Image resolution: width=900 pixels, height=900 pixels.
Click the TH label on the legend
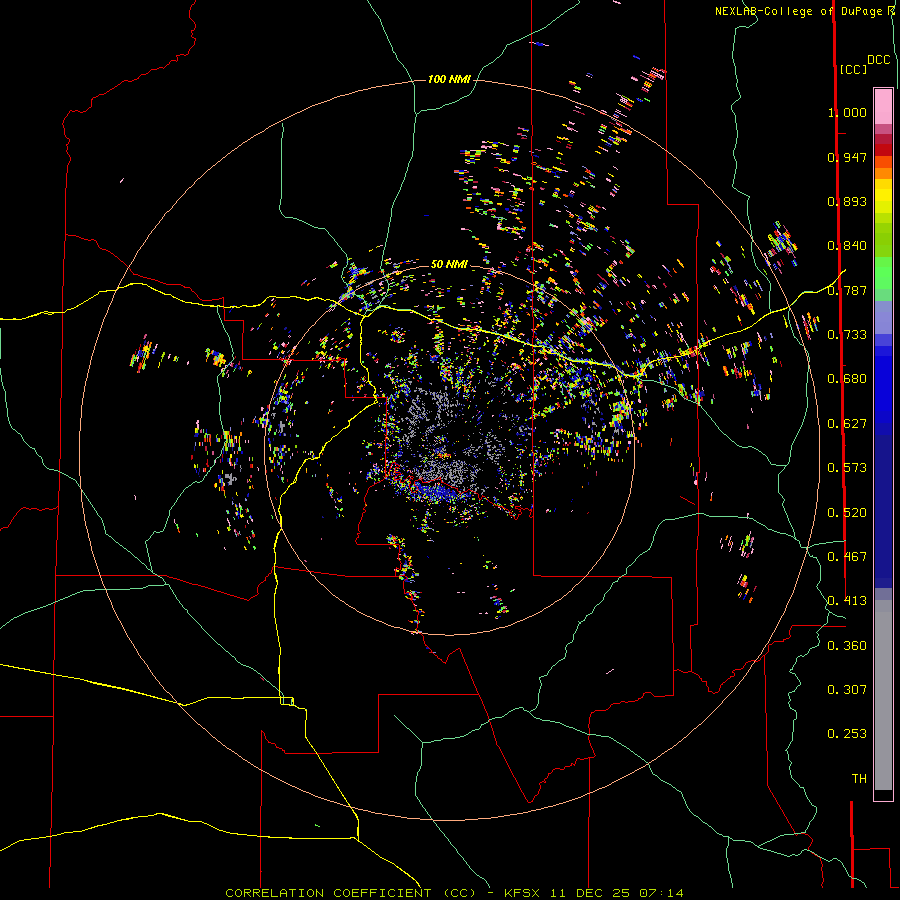[859, 779]
